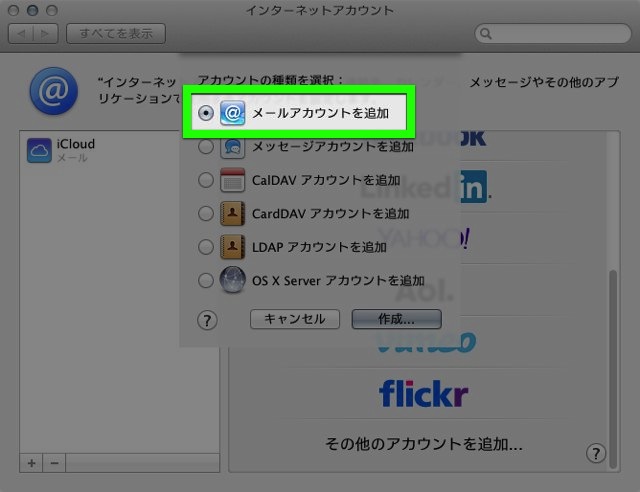640x492 pixels.
Task: Click the LDAP address book icon
Action: 232,247
